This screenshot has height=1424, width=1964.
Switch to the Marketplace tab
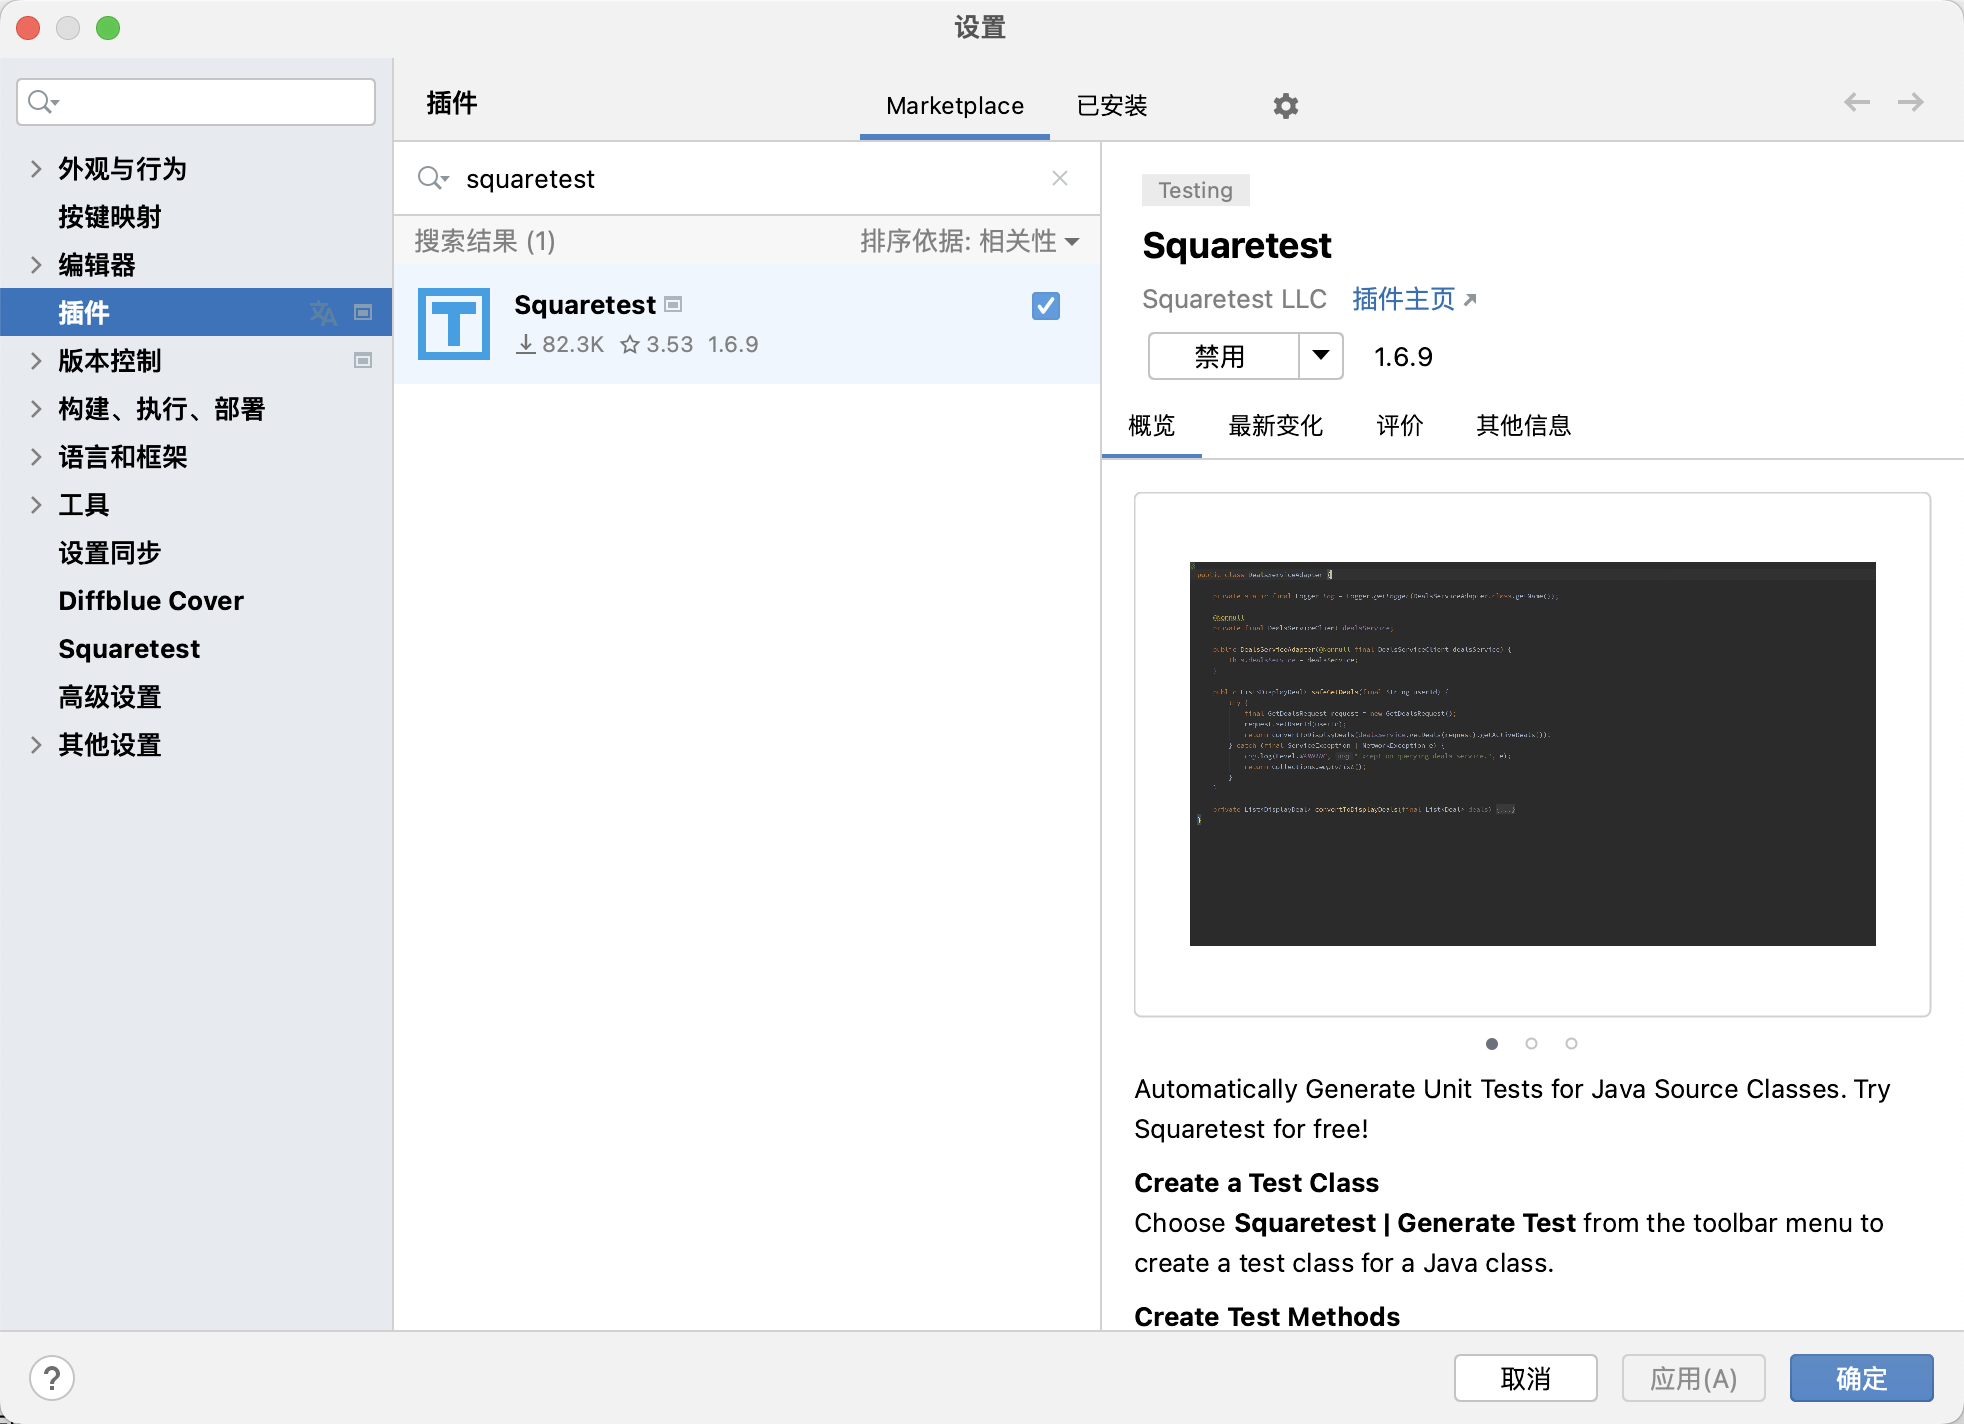point(955,105)
